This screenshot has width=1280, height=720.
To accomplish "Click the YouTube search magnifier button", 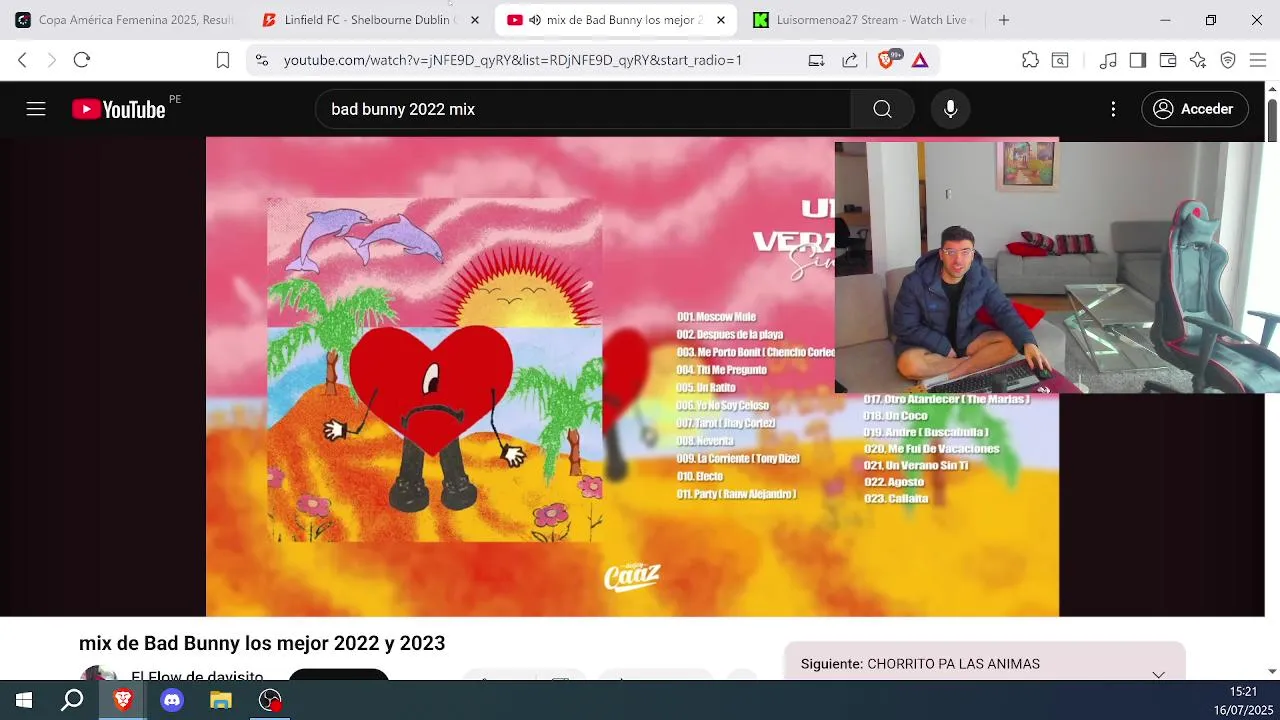I will coord(882,109).
